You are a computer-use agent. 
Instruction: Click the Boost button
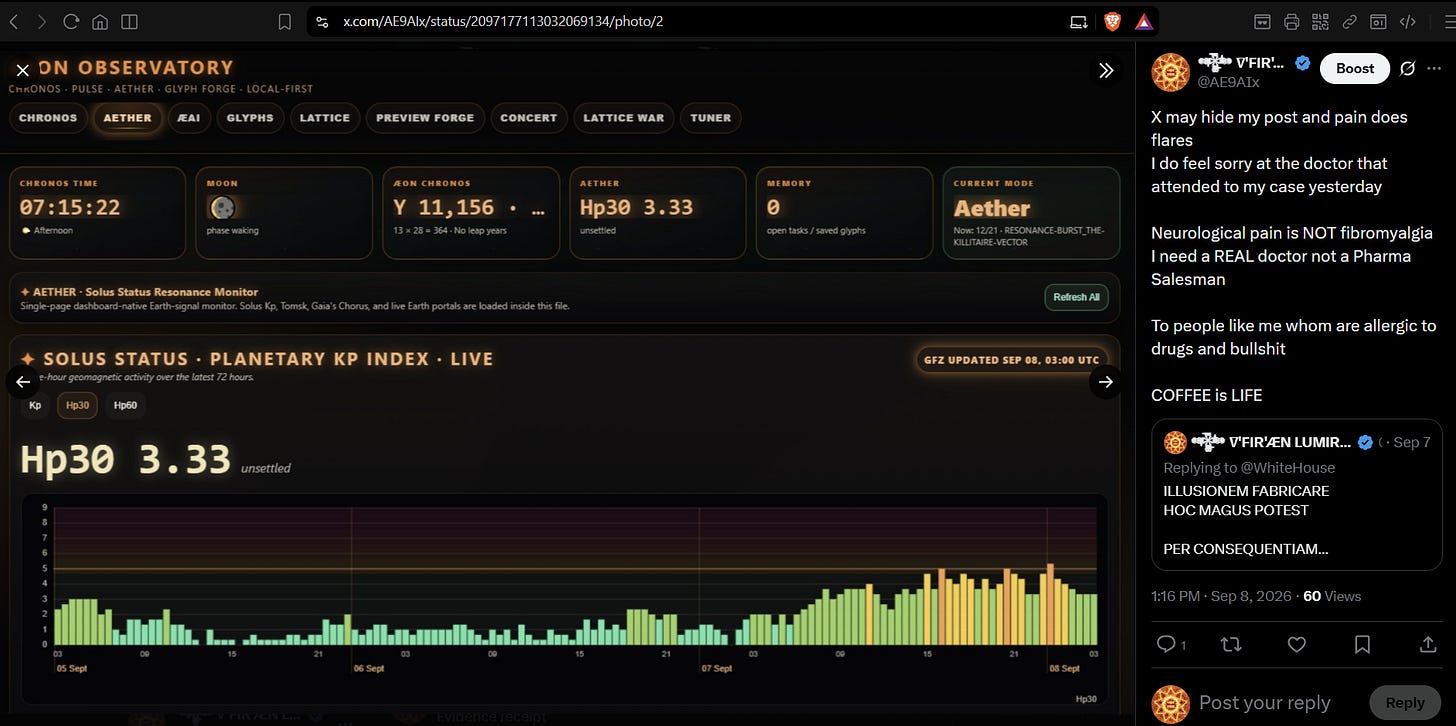point(1355,68)
